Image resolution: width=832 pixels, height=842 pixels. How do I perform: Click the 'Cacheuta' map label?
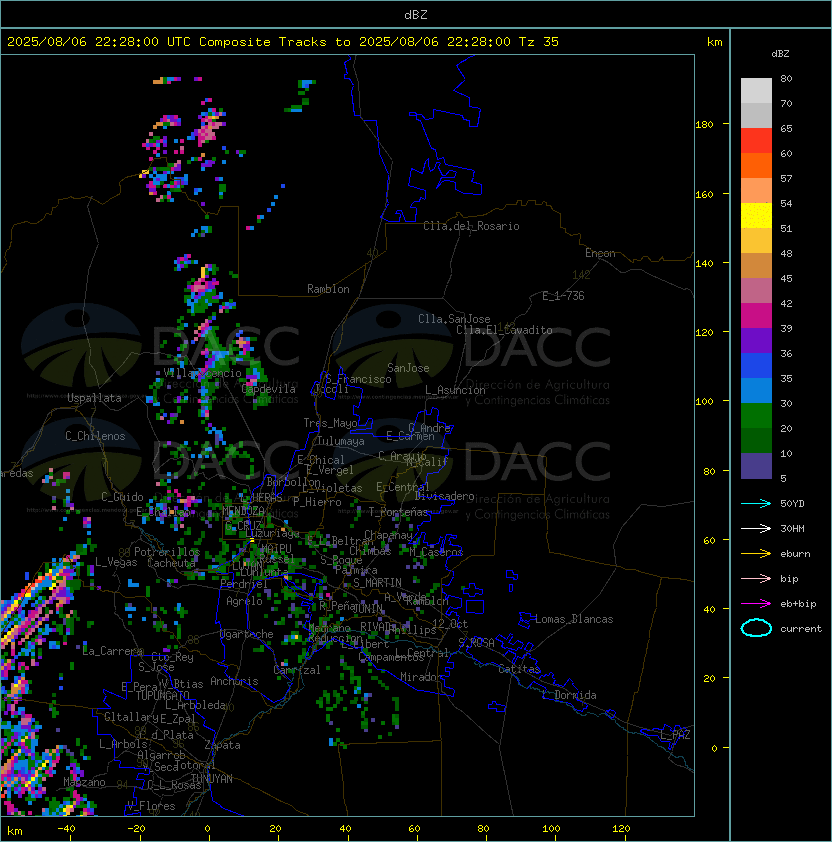(x=171, y=563)
